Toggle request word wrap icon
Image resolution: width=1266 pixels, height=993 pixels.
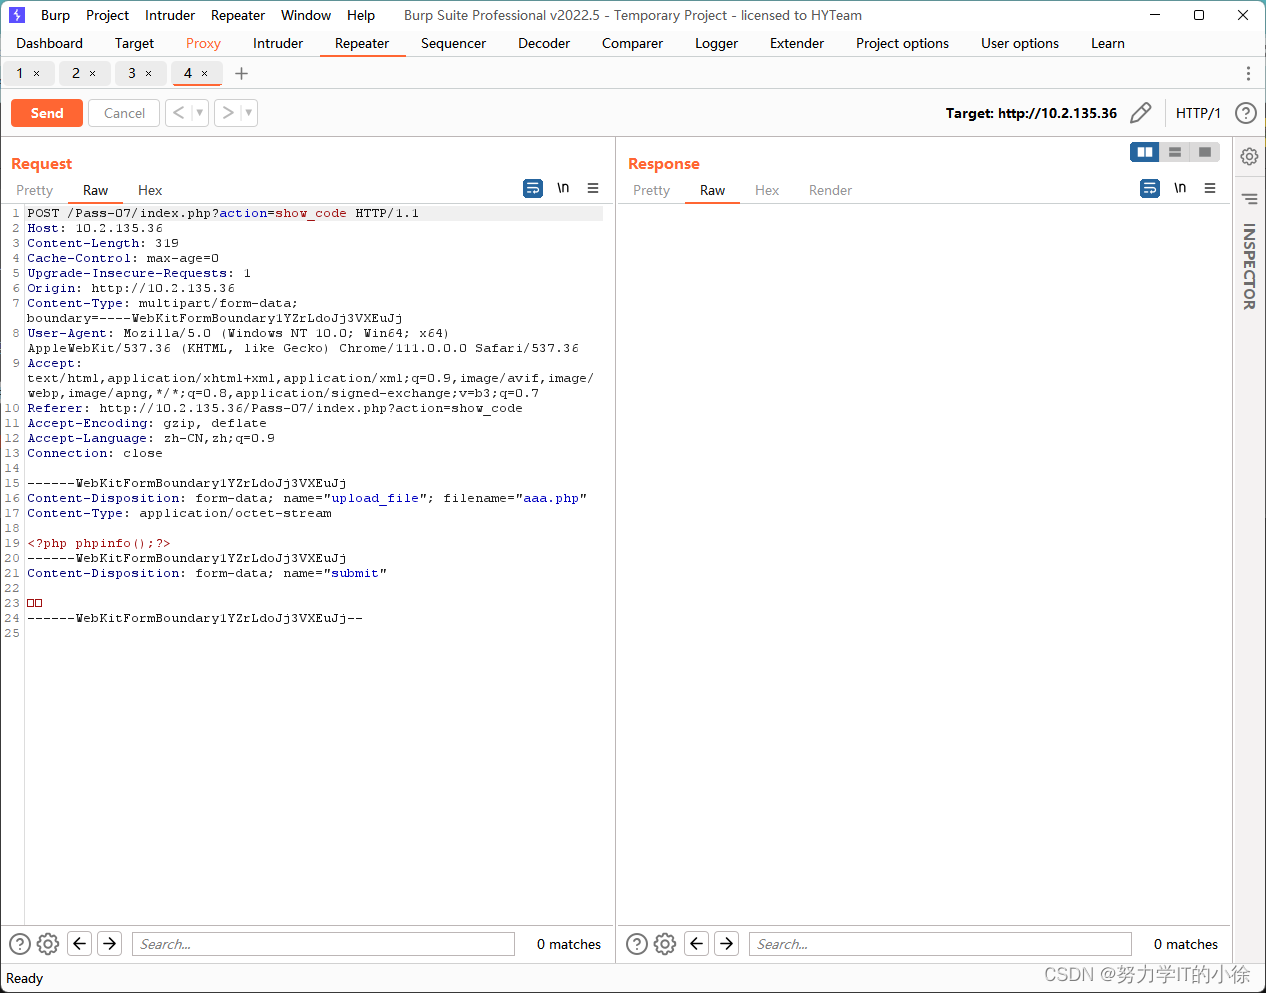pos(533,188)
